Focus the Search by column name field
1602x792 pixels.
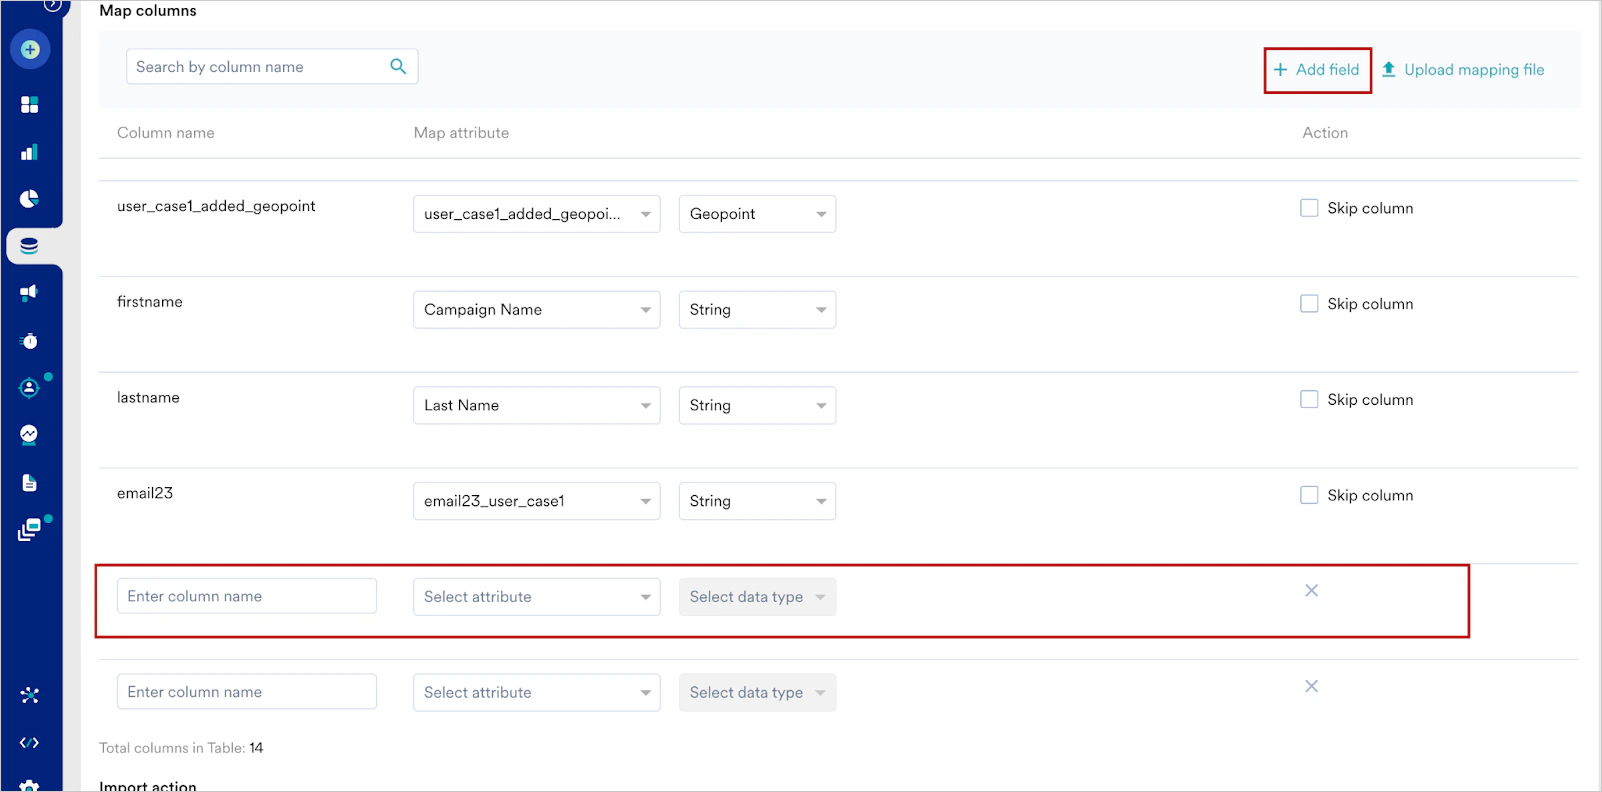coord(272,67)
